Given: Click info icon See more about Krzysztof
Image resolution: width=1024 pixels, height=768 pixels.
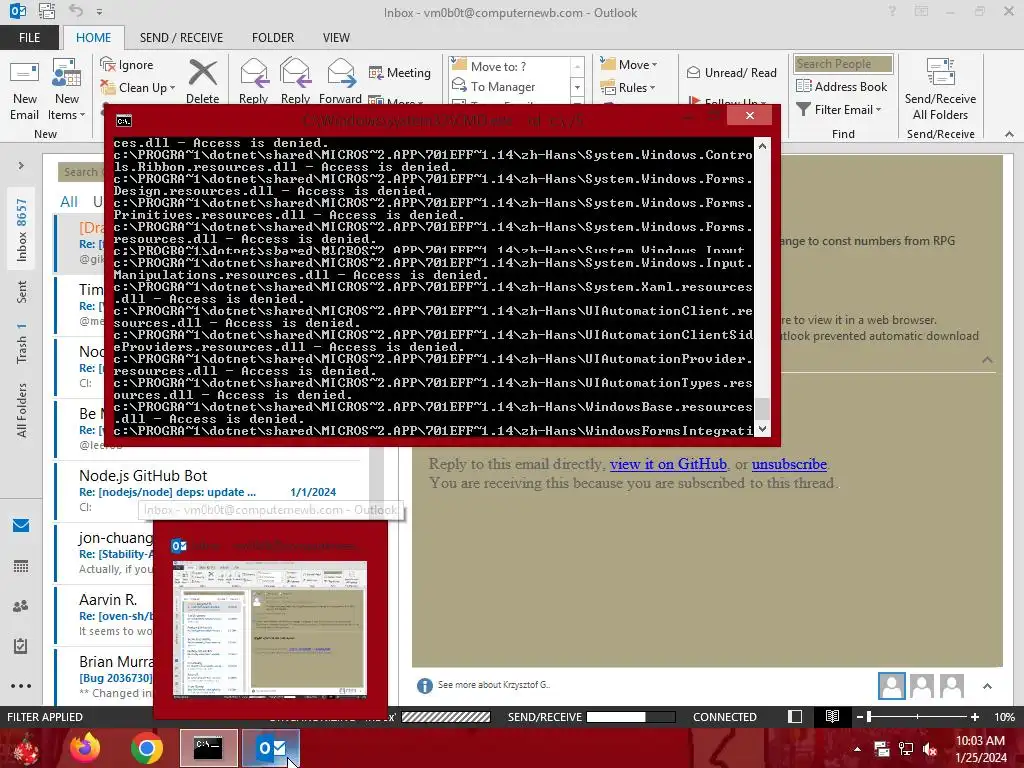Looking at the screenshot, I should [x=424, y=685].
